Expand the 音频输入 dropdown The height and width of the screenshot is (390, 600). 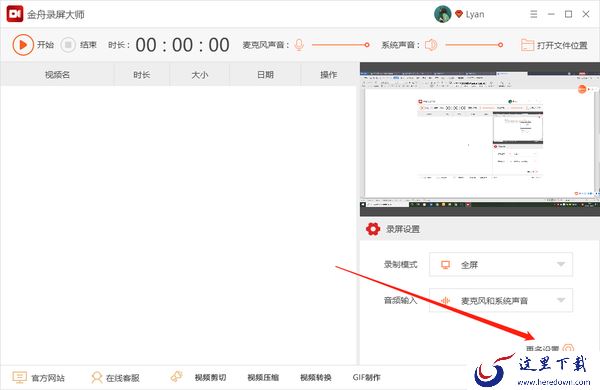click(501, 300)
